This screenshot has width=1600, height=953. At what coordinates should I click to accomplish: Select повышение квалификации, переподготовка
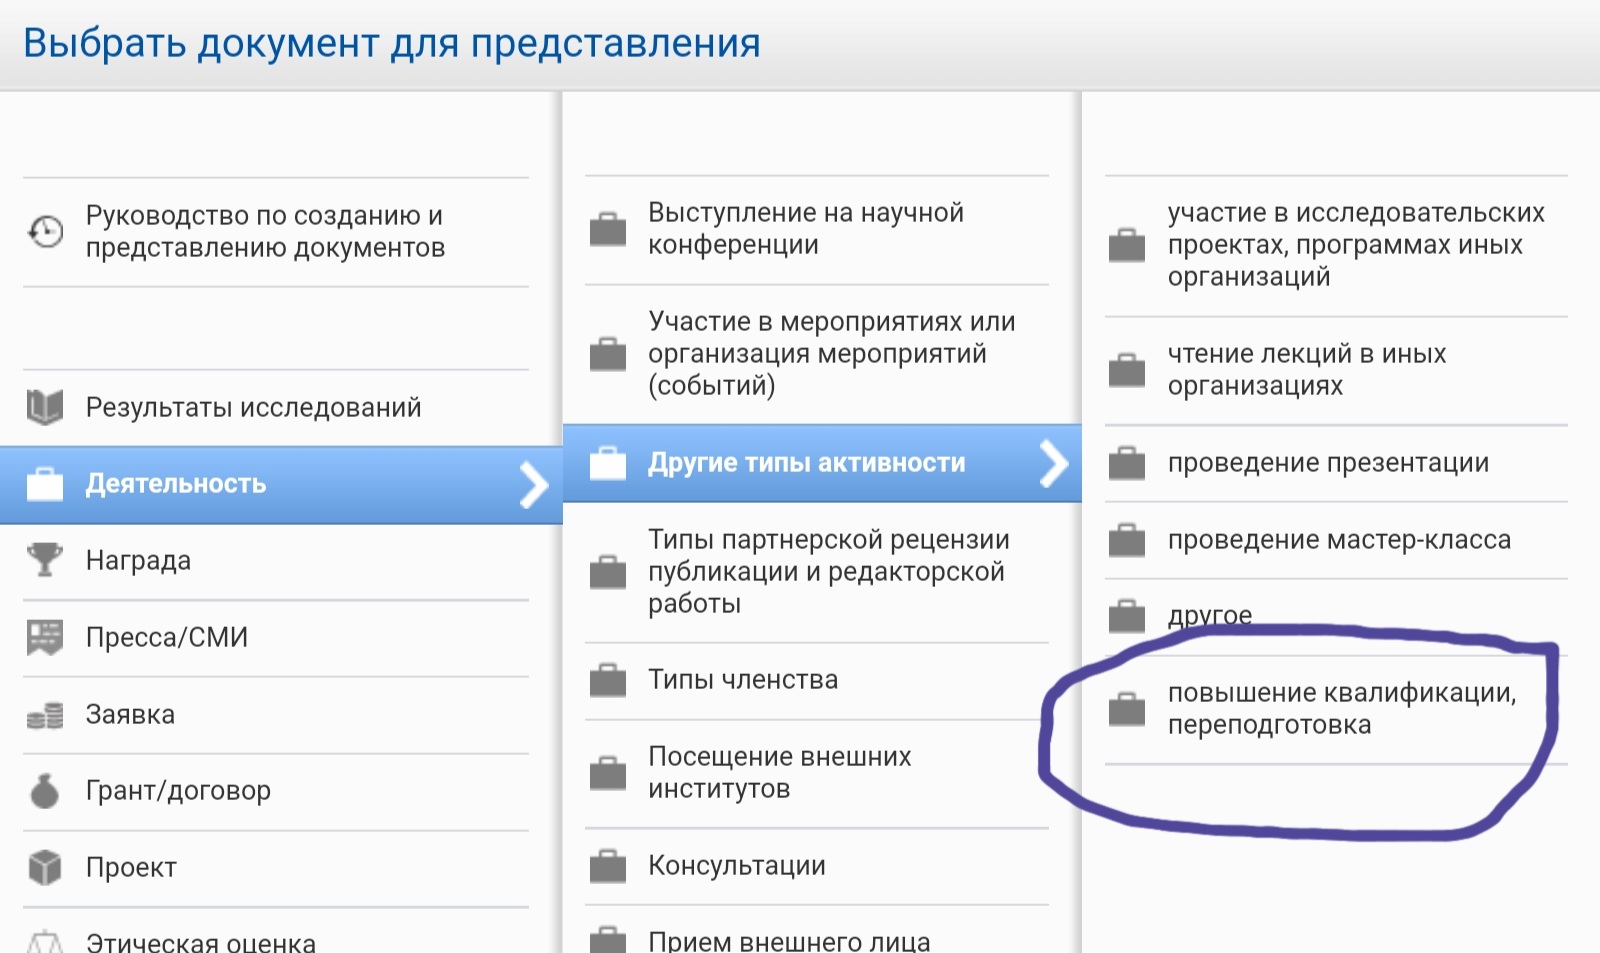point(1336,709)
